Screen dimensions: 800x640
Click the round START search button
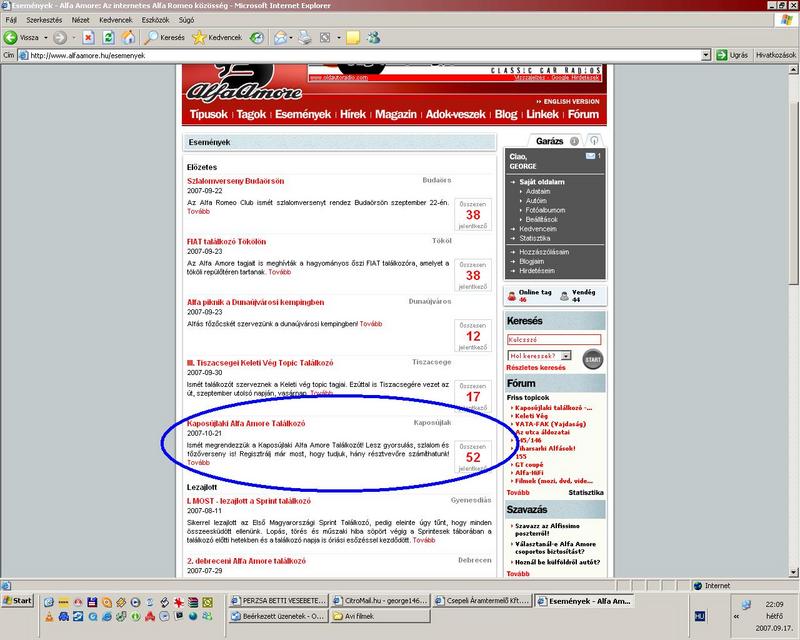pyautogui.click(x=592, y=359)
